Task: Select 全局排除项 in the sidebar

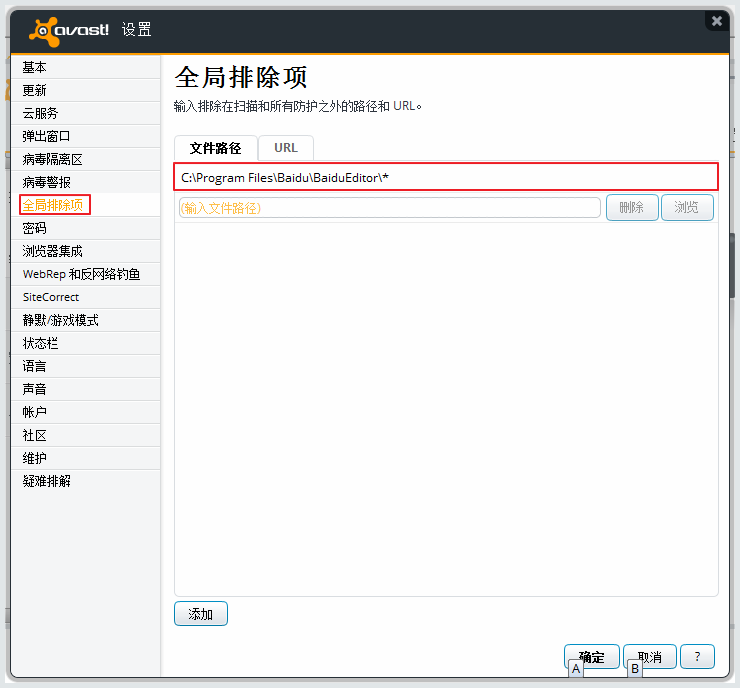Action: (85, 205)
